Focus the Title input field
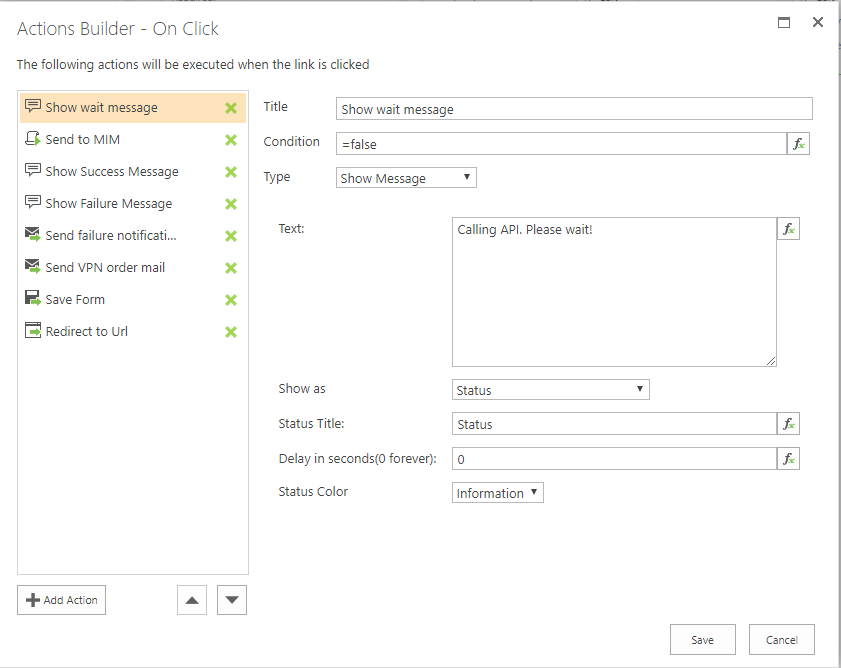 pos(574,109)
